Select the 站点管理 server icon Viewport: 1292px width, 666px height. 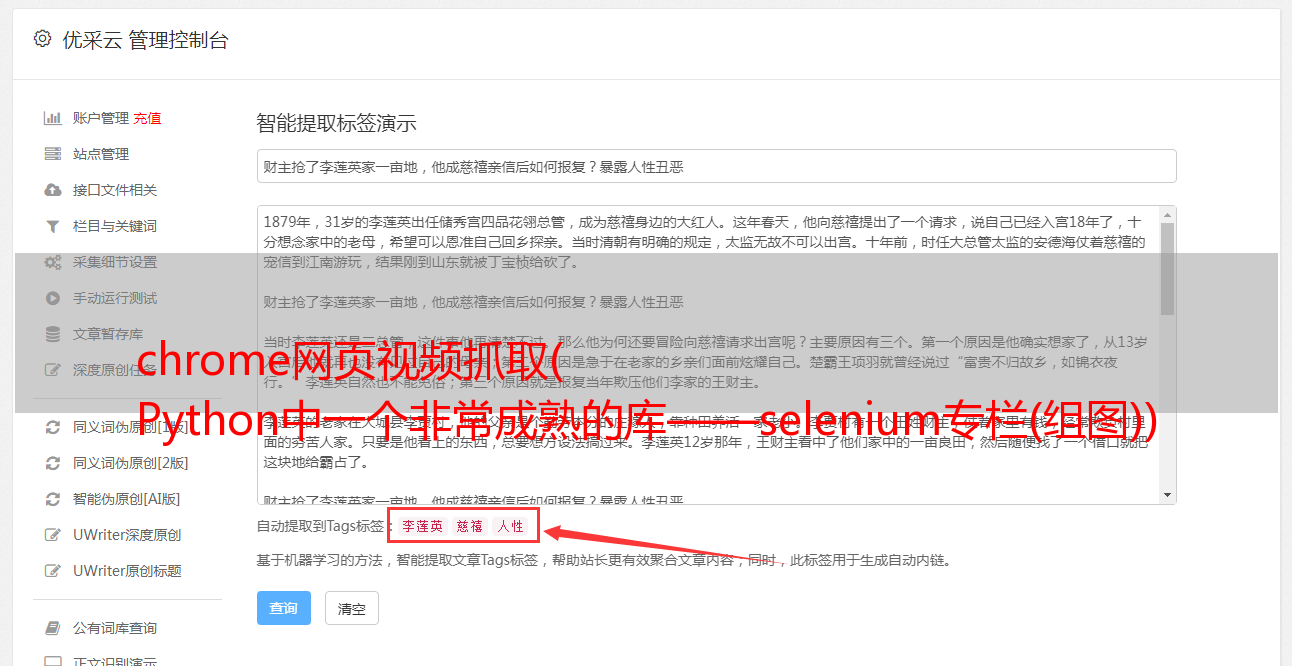tap(52, 154)
